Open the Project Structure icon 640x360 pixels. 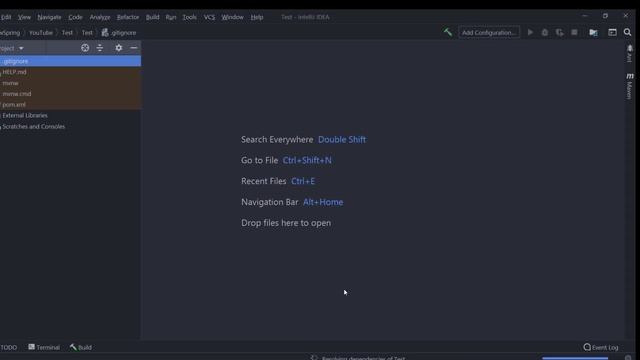593,32
